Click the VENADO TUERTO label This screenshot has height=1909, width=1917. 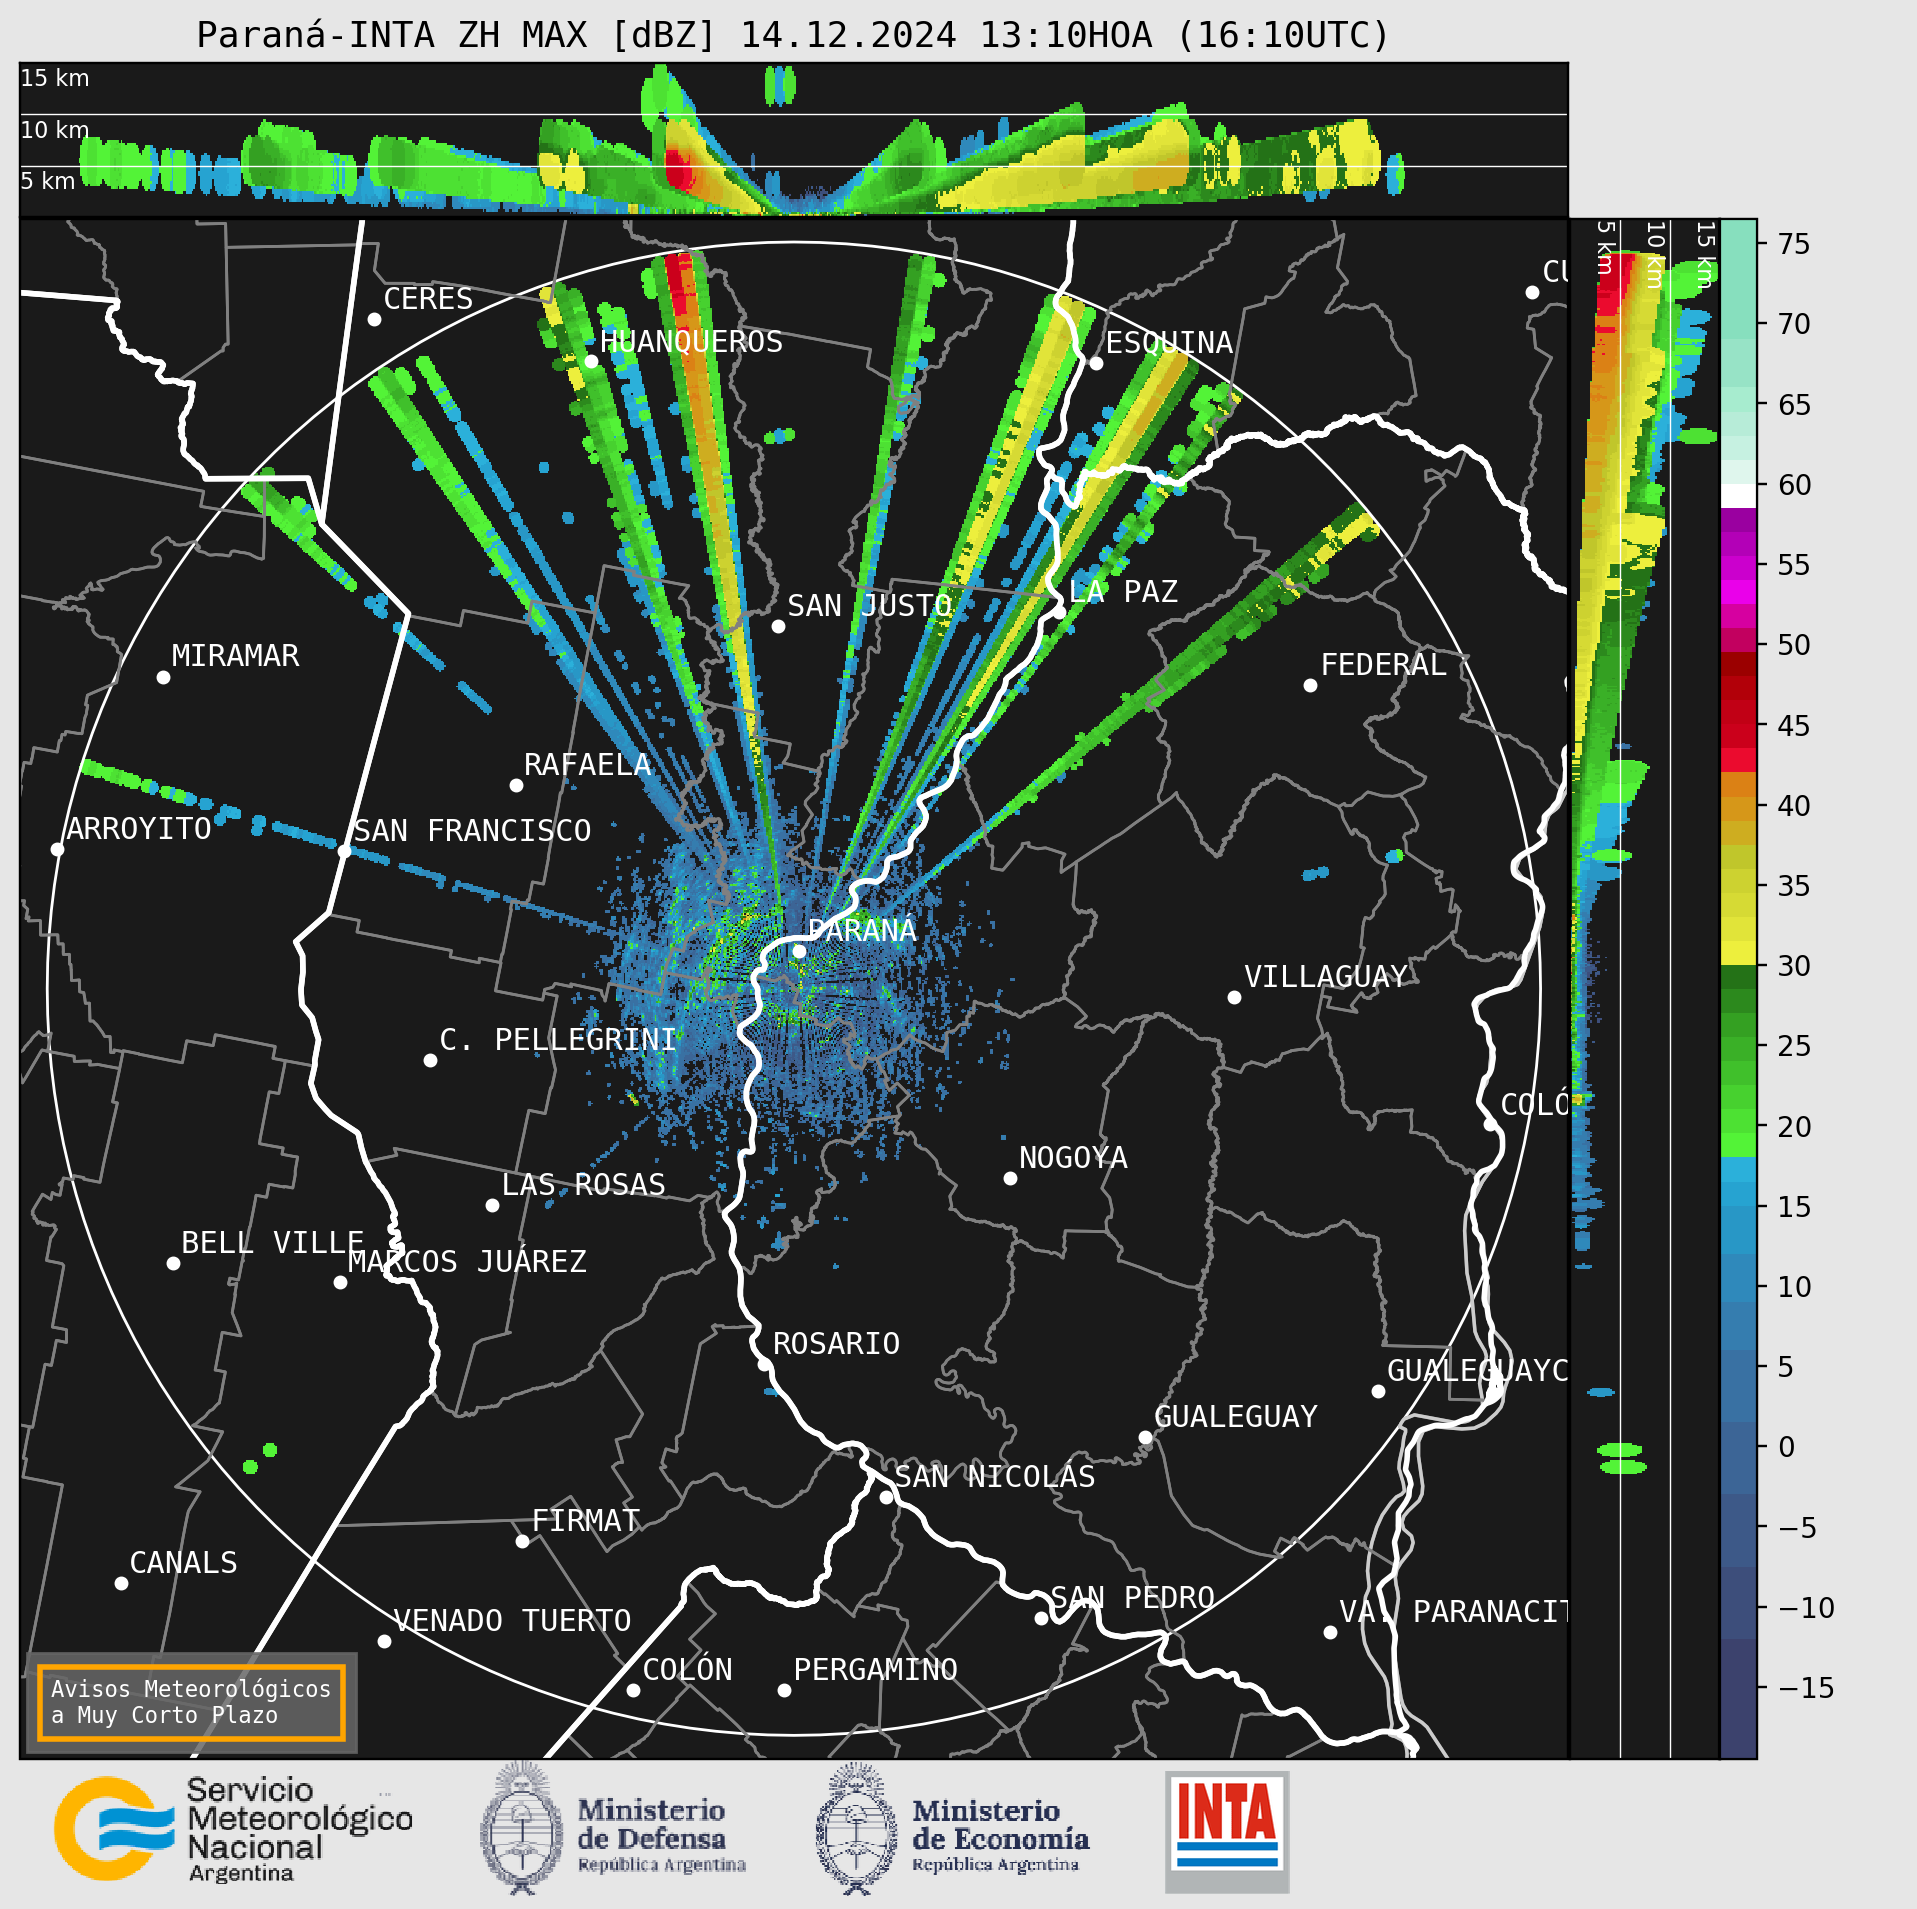[x=512, y=1620]
